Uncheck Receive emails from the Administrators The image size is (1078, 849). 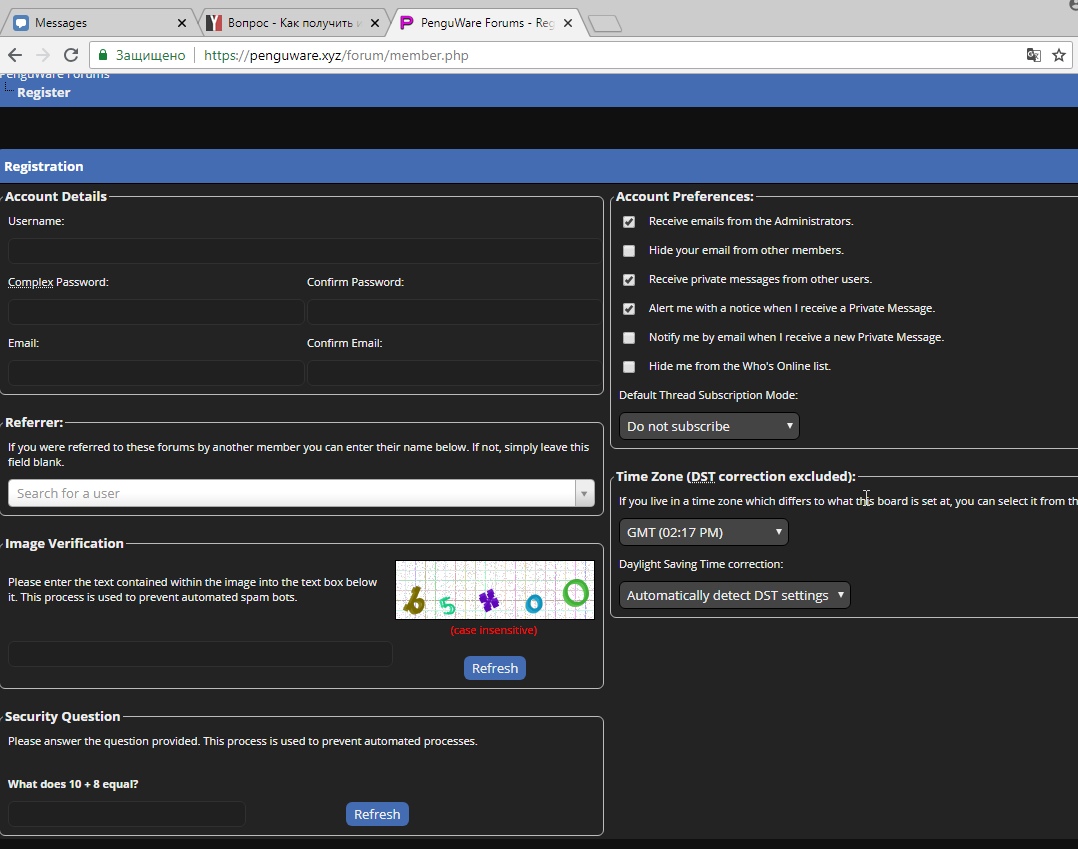[x=629, y=222]
